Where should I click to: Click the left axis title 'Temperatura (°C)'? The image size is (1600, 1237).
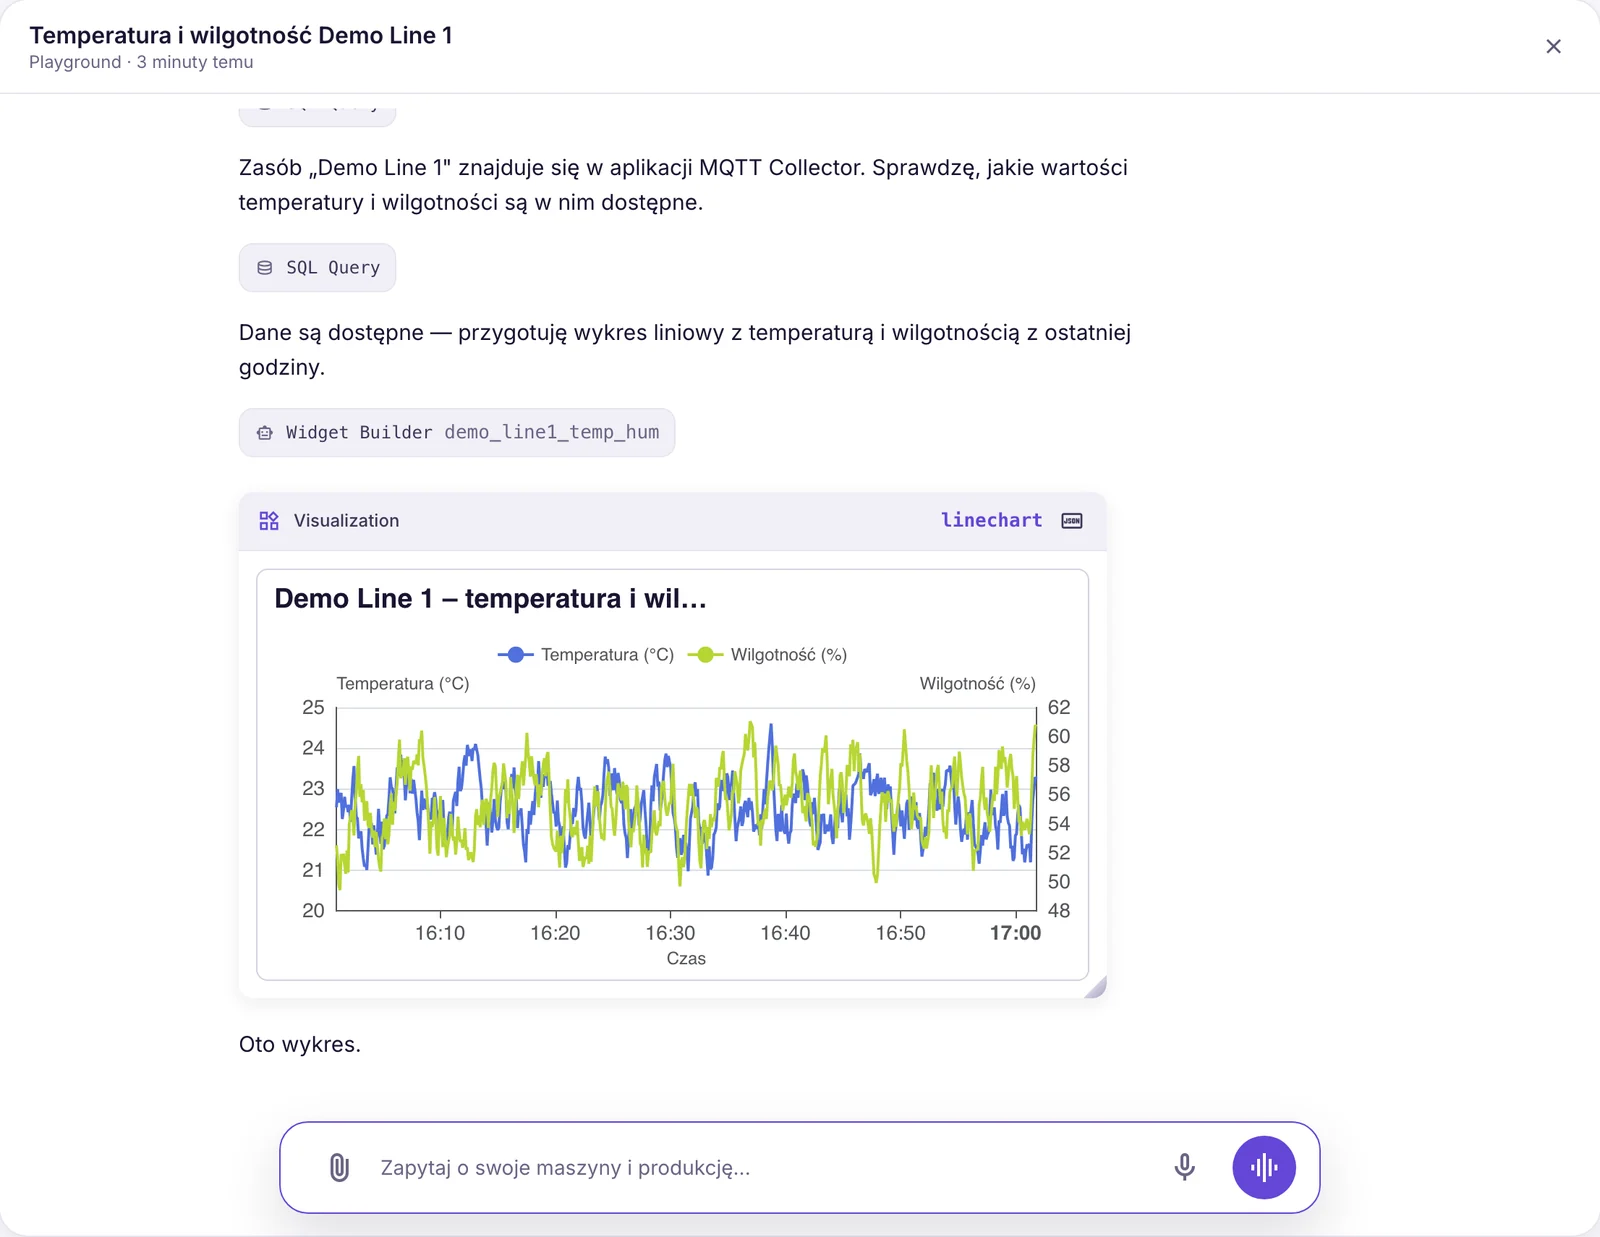pyautogui.click(x=403, y=684)
